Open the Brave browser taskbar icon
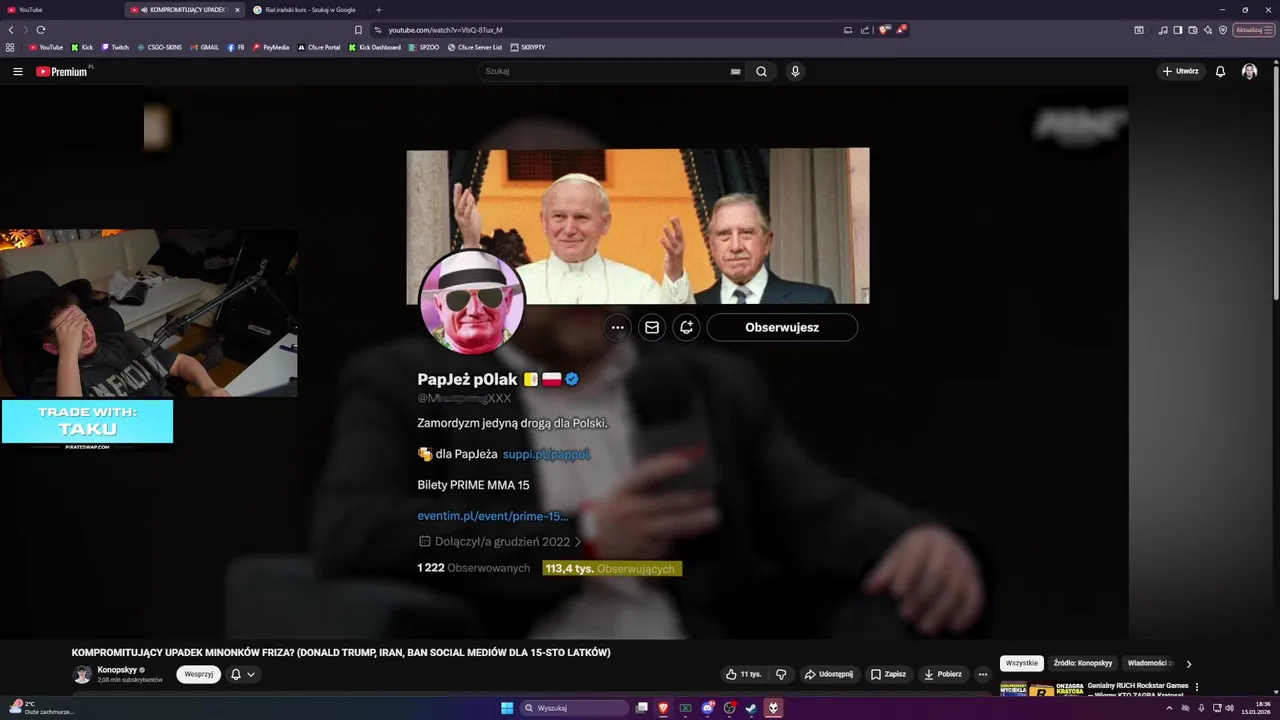Screen dimensions: 1280x720 [x=663, y=708]
